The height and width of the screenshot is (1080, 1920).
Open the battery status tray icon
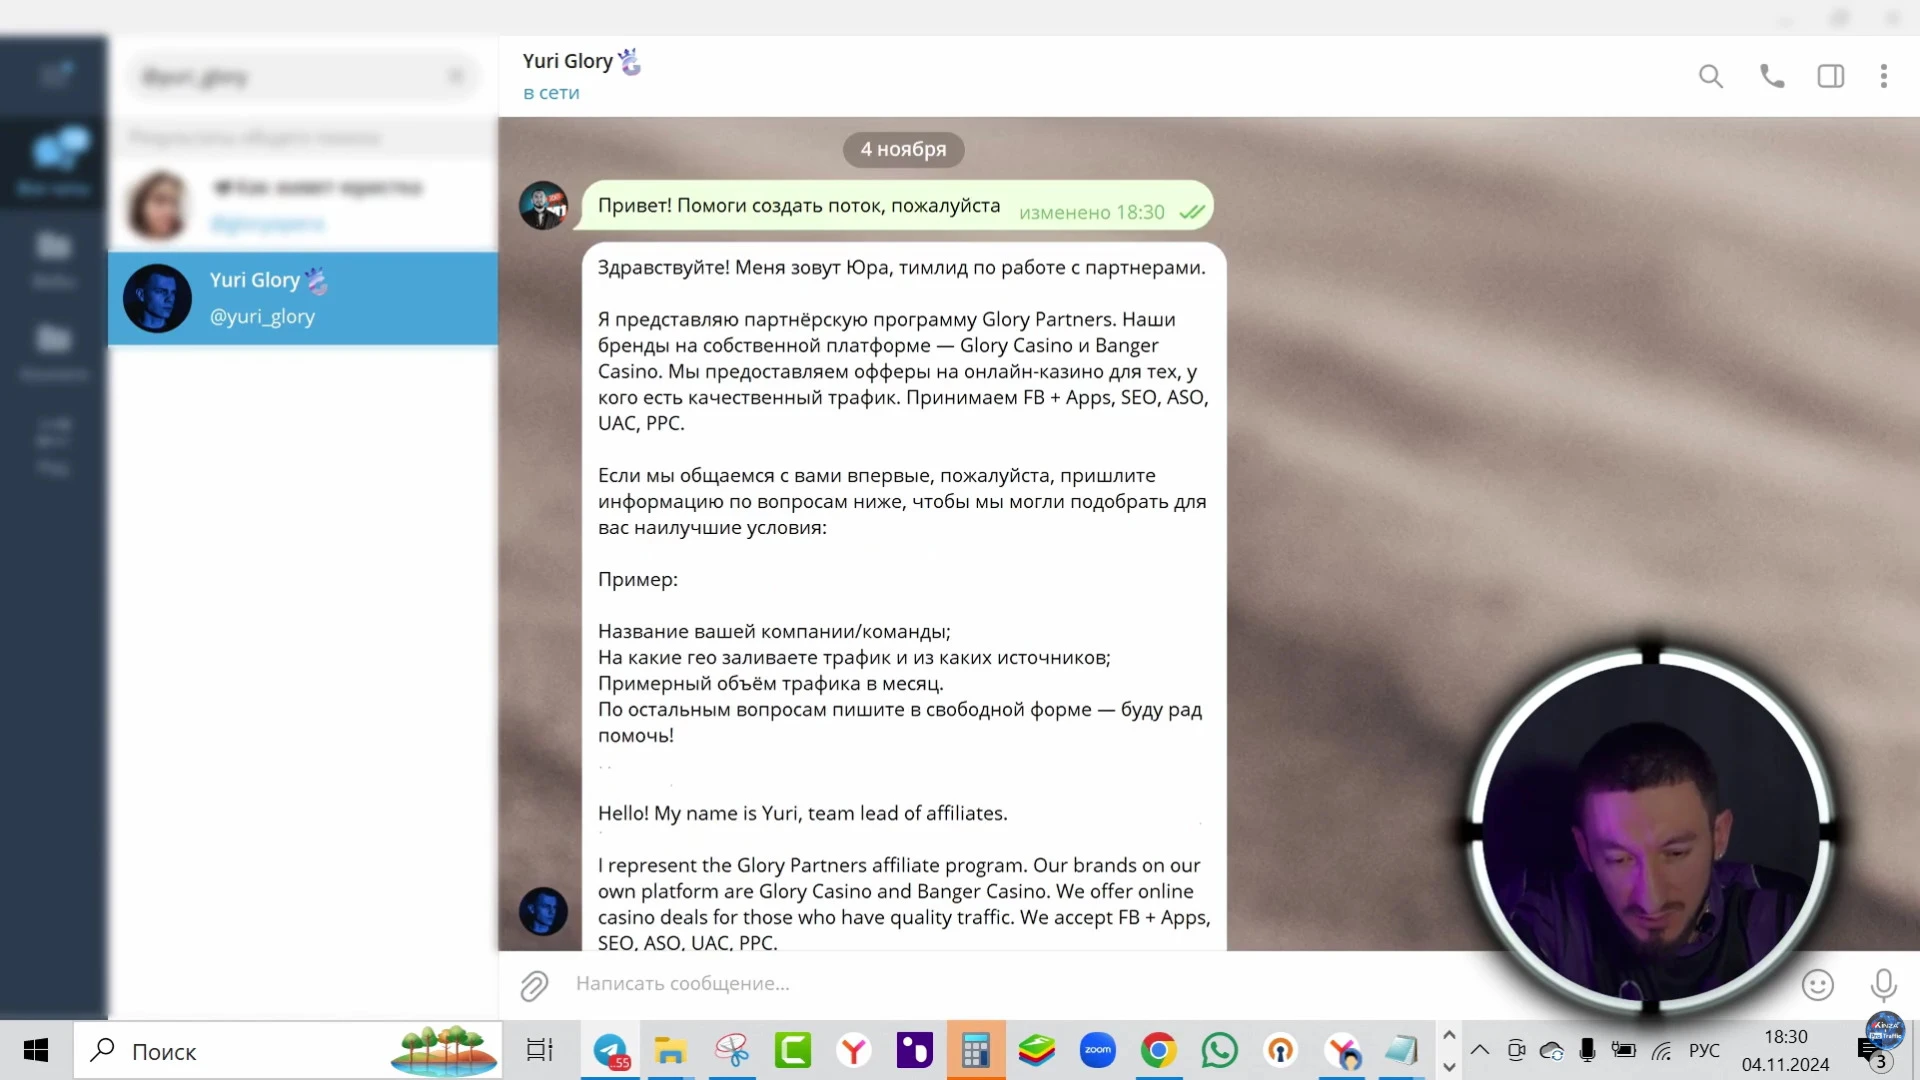(x=1623, y=1050)
